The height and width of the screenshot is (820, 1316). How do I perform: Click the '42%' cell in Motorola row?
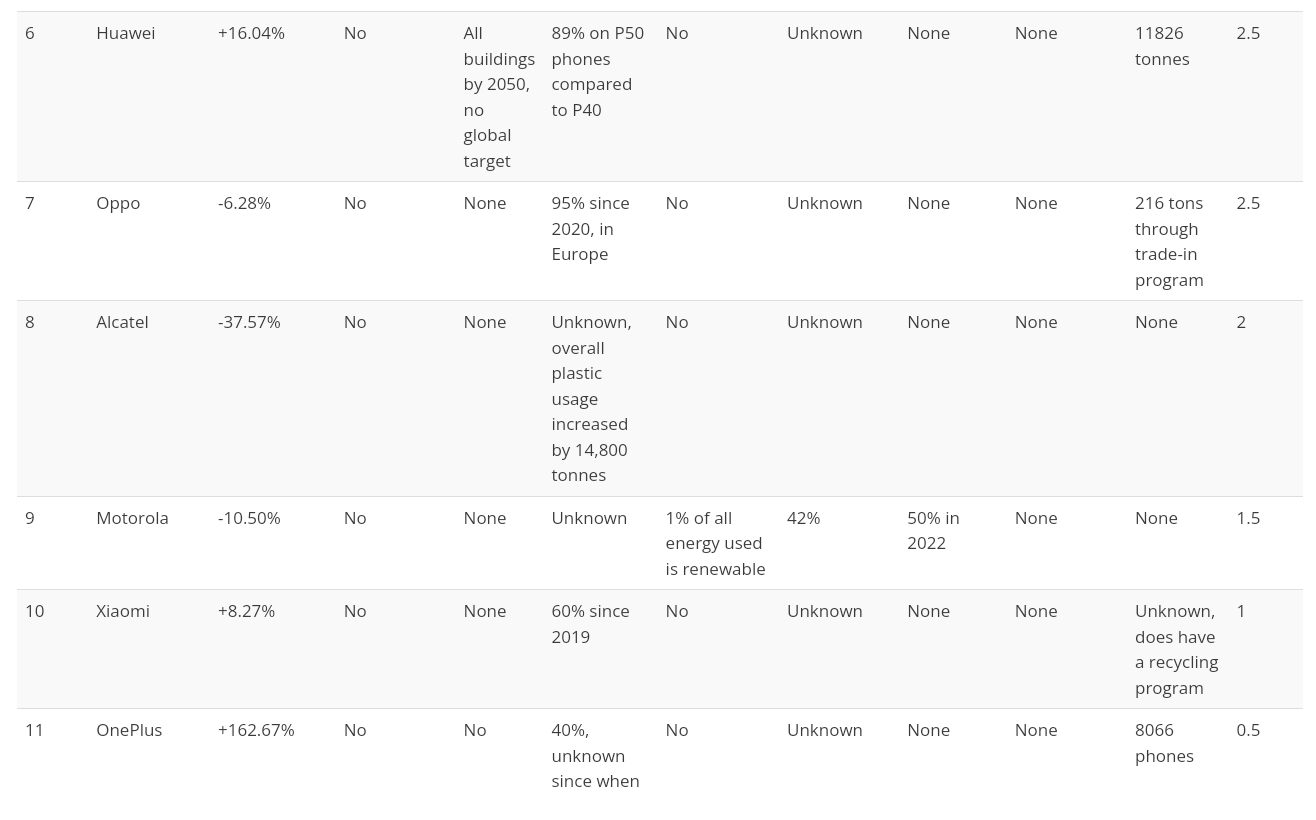(803, 518)
